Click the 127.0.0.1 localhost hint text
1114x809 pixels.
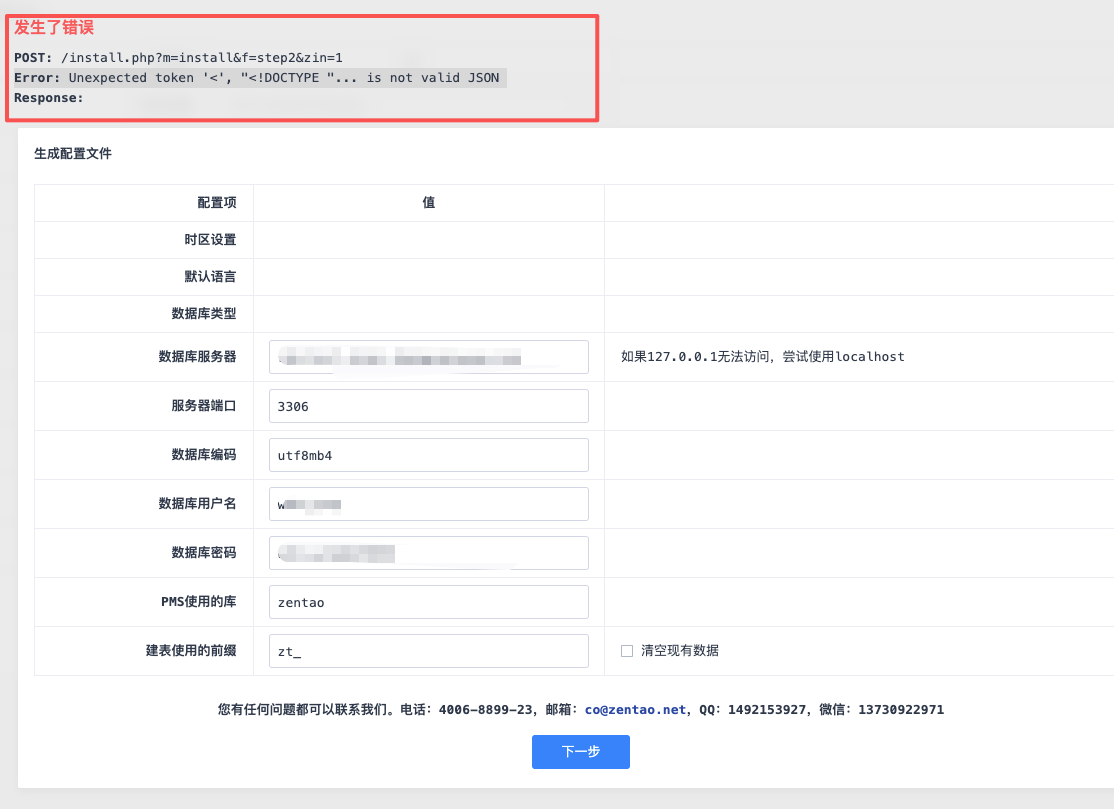762,357
